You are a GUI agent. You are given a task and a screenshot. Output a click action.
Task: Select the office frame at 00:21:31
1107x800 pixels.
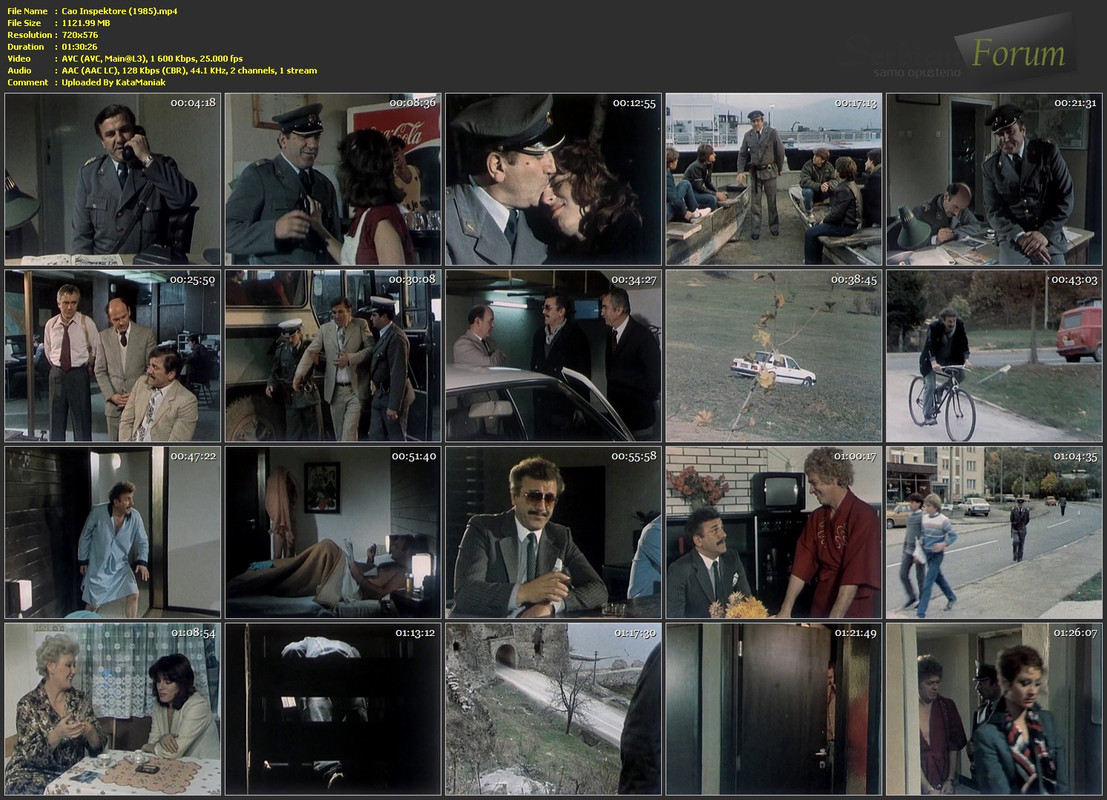[x=994, y=179]
